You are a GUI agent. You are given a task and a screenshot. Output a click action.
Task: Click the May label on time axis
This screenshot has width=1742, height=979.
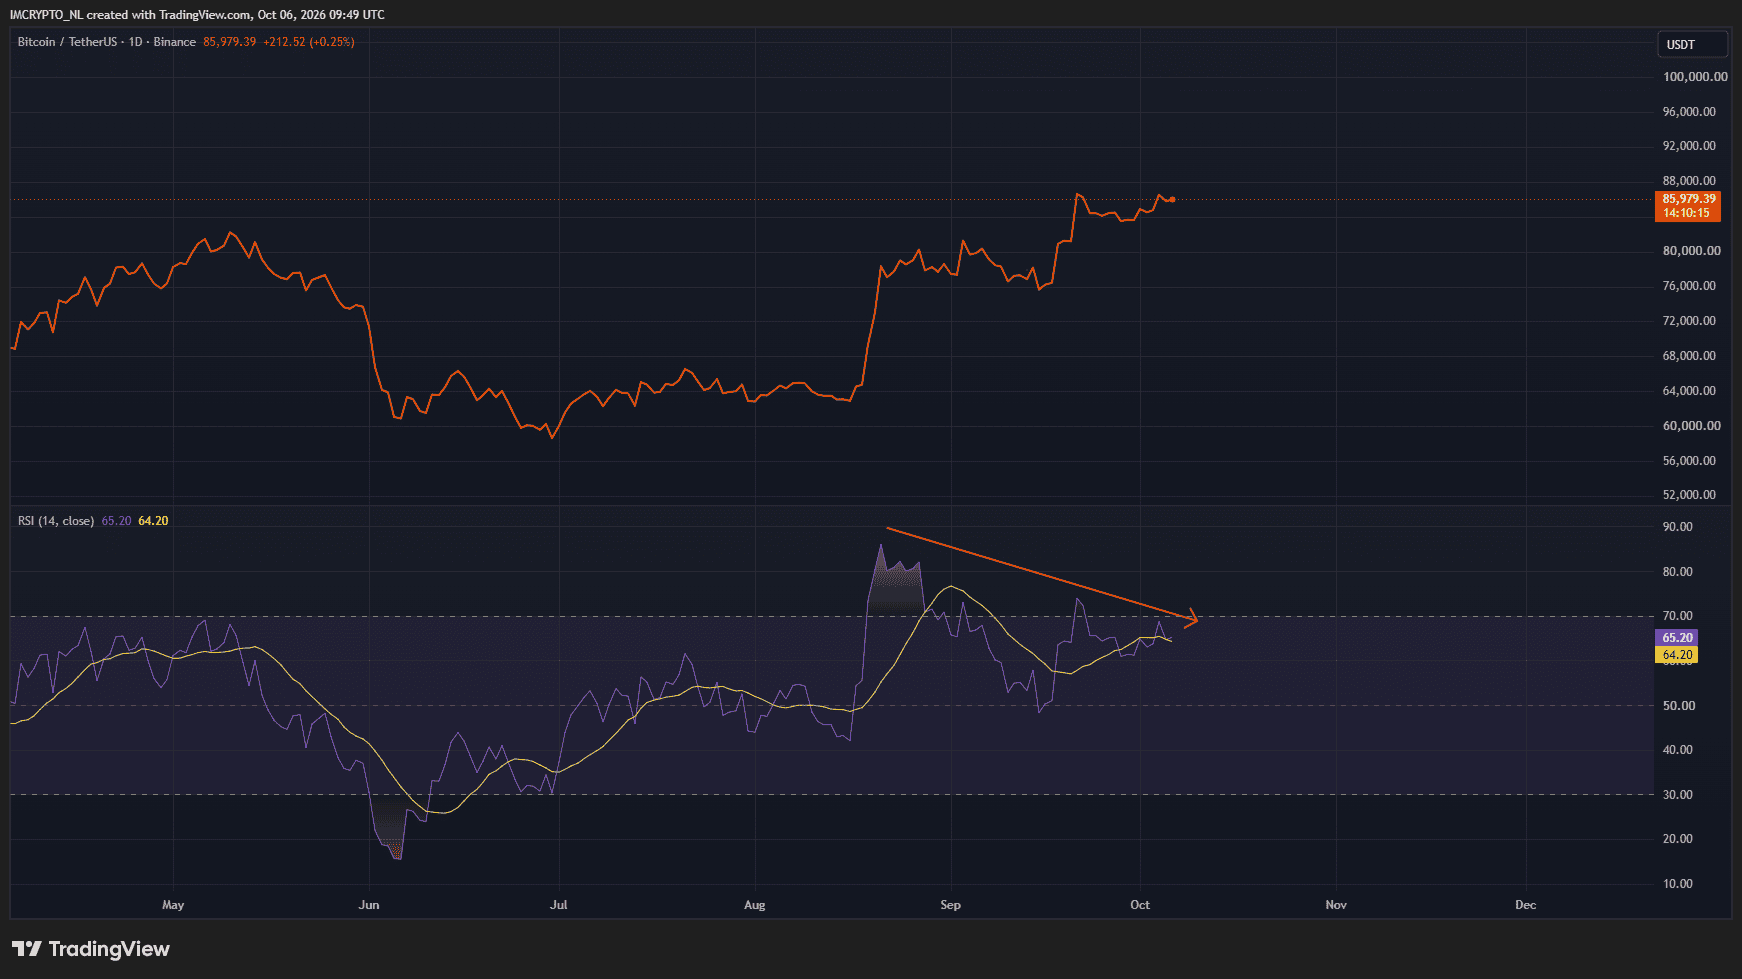click(x=173, y=905)
